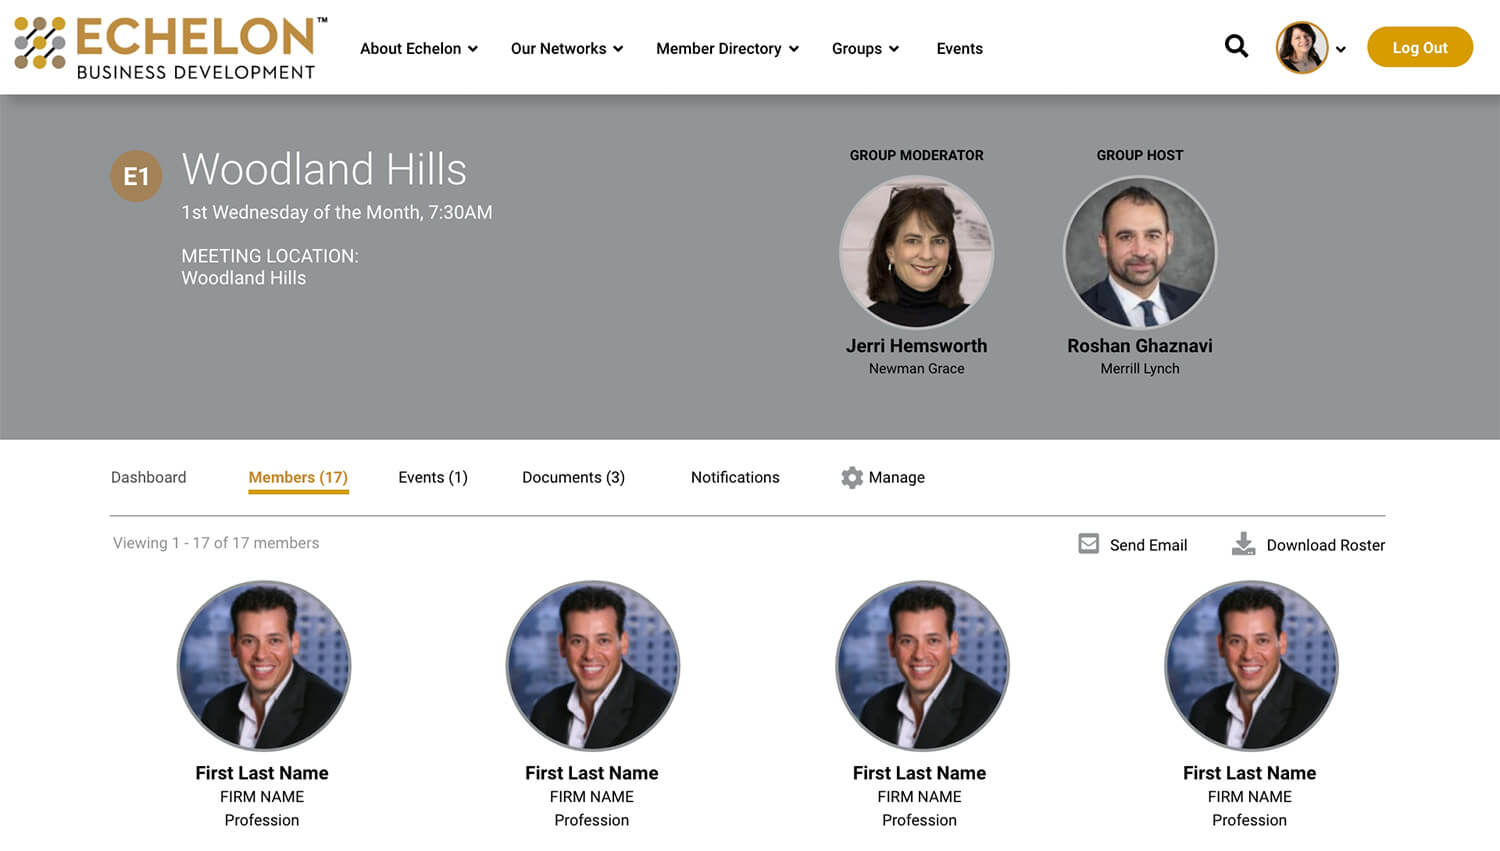Click the Merrill Lynch firm text
This screenshot has height=851, width=1500.
click(1140, 368)
